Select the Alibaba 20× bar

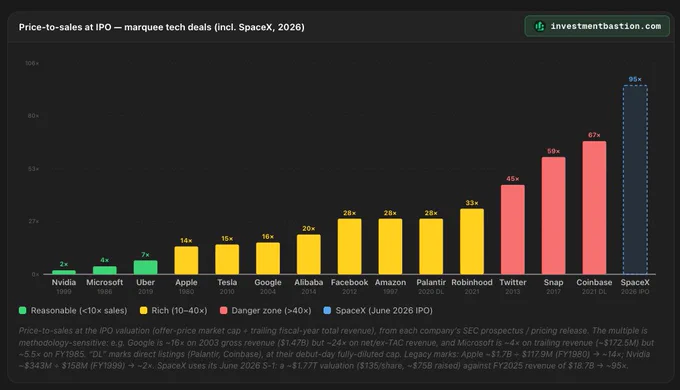308,254
